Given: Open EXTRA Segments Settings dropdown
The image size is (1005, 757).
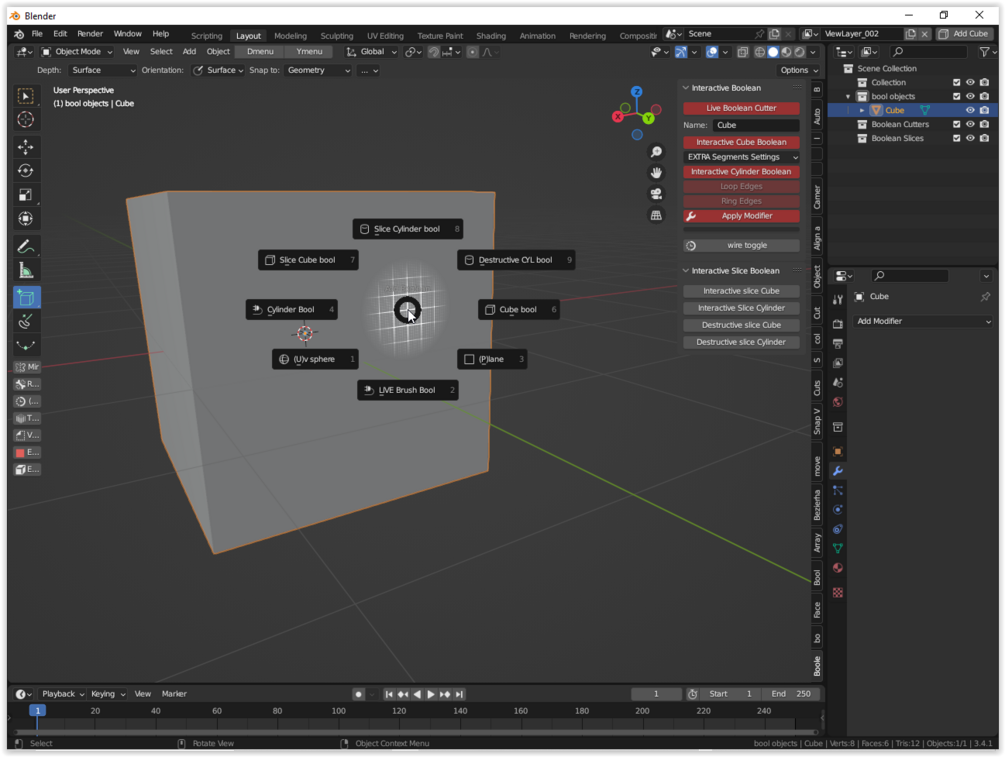Looking at the screenshot, I should 741,157.
